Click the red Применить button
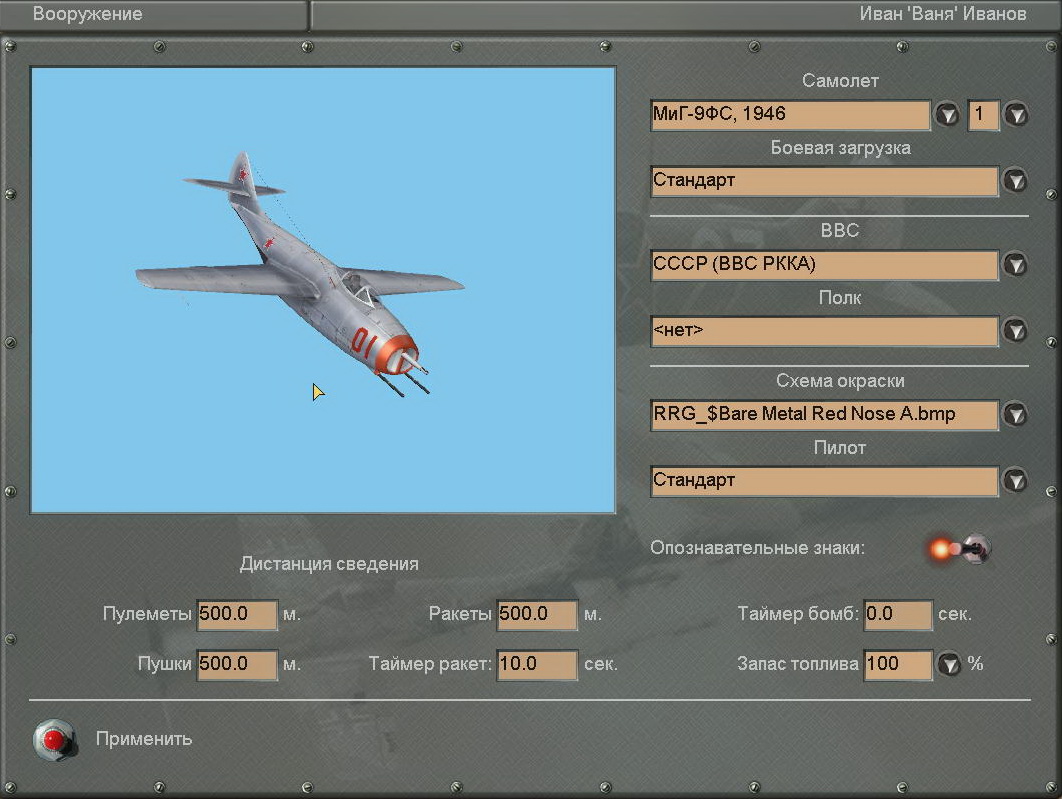The image size is (1062, 799). click(x=54, y=739)
